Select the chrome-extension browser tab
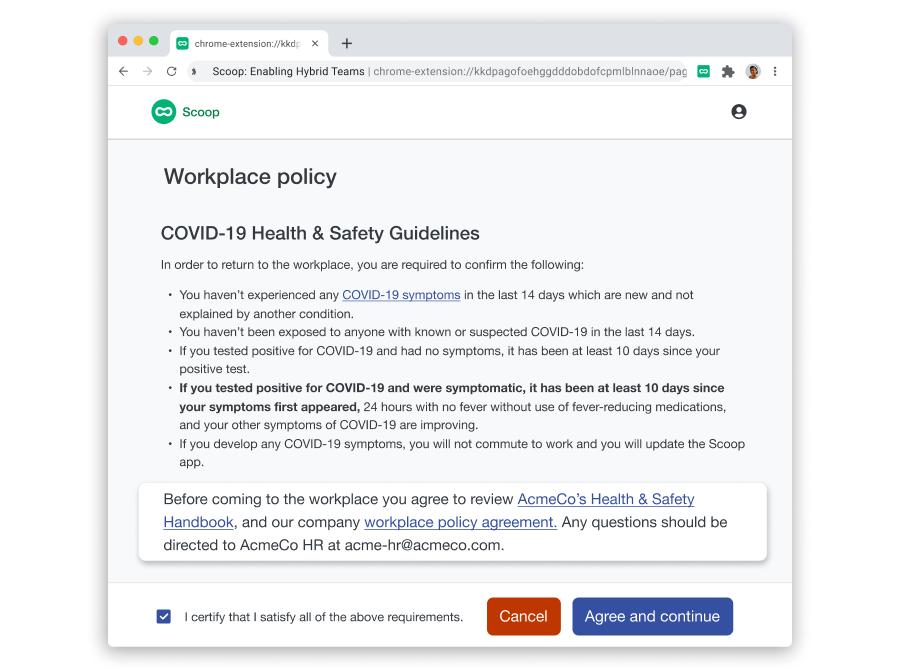The height and width of the screenshot is (669, 900). pos(249,44)
